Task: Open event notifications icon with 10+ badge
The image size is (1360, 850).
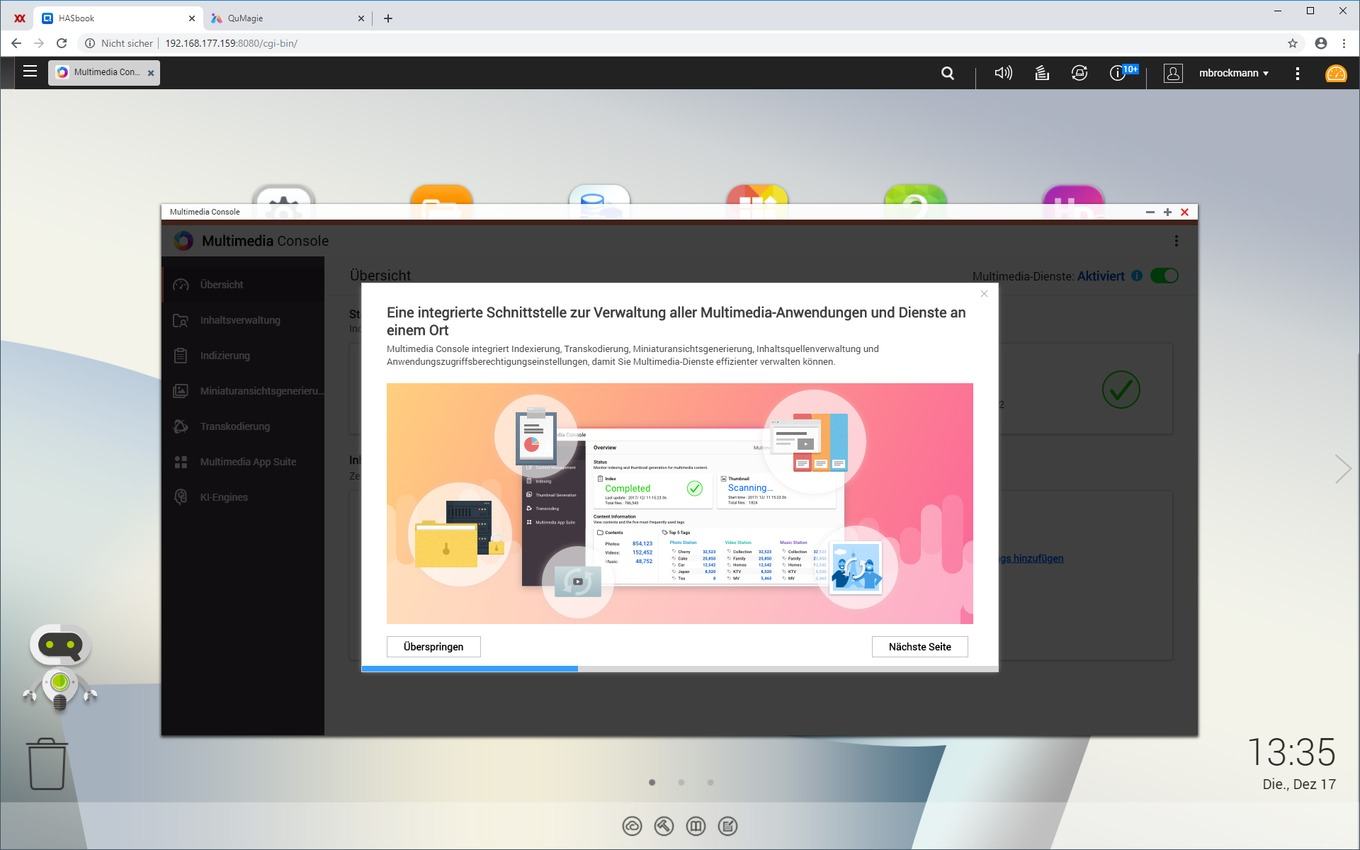Action: pyautogui.click(x=1123, y=72)
